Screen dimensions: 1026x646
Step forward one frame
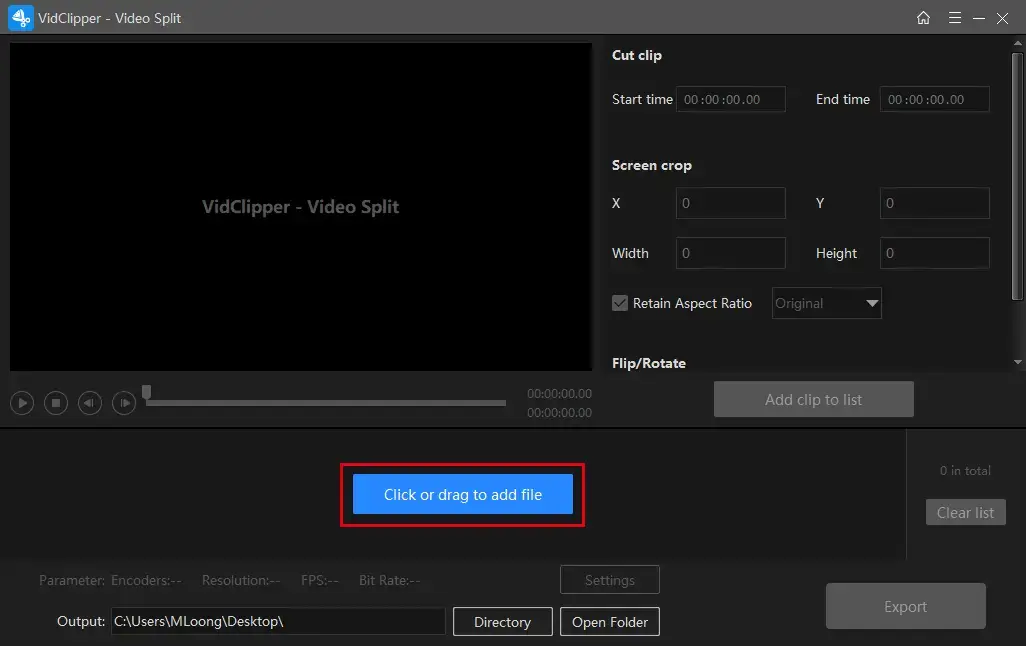[124, 403]
